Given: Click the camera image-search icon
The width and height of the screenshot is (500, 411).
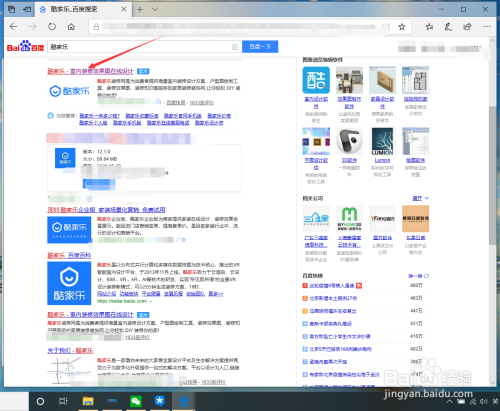Looking at the screenshot, I should 235,47.
